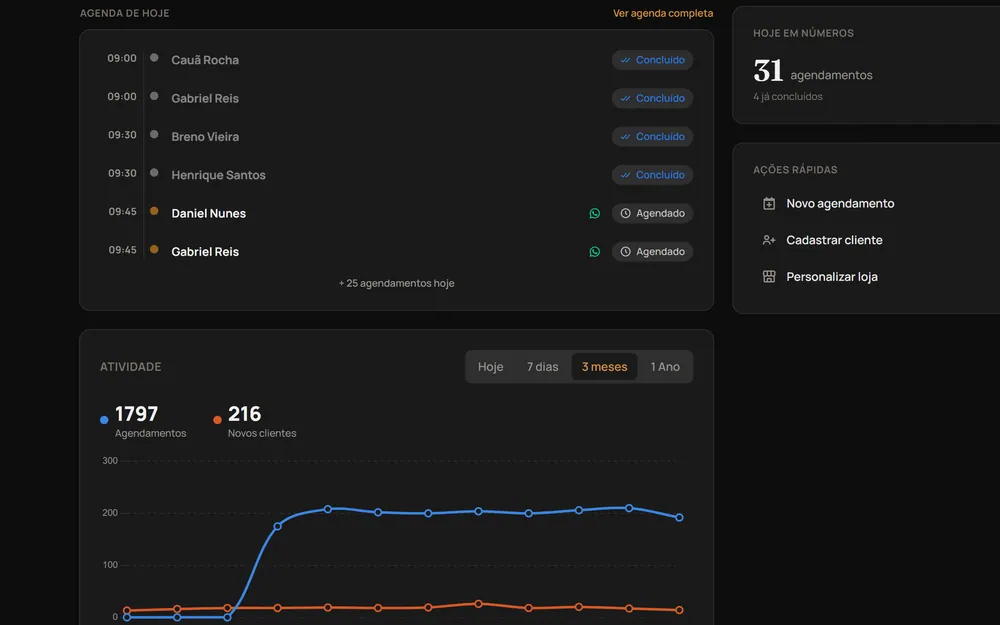Open Gabriel Reis 09:00 appointment name
Viewport: 1000px width, 625px height.
[205, 98]
